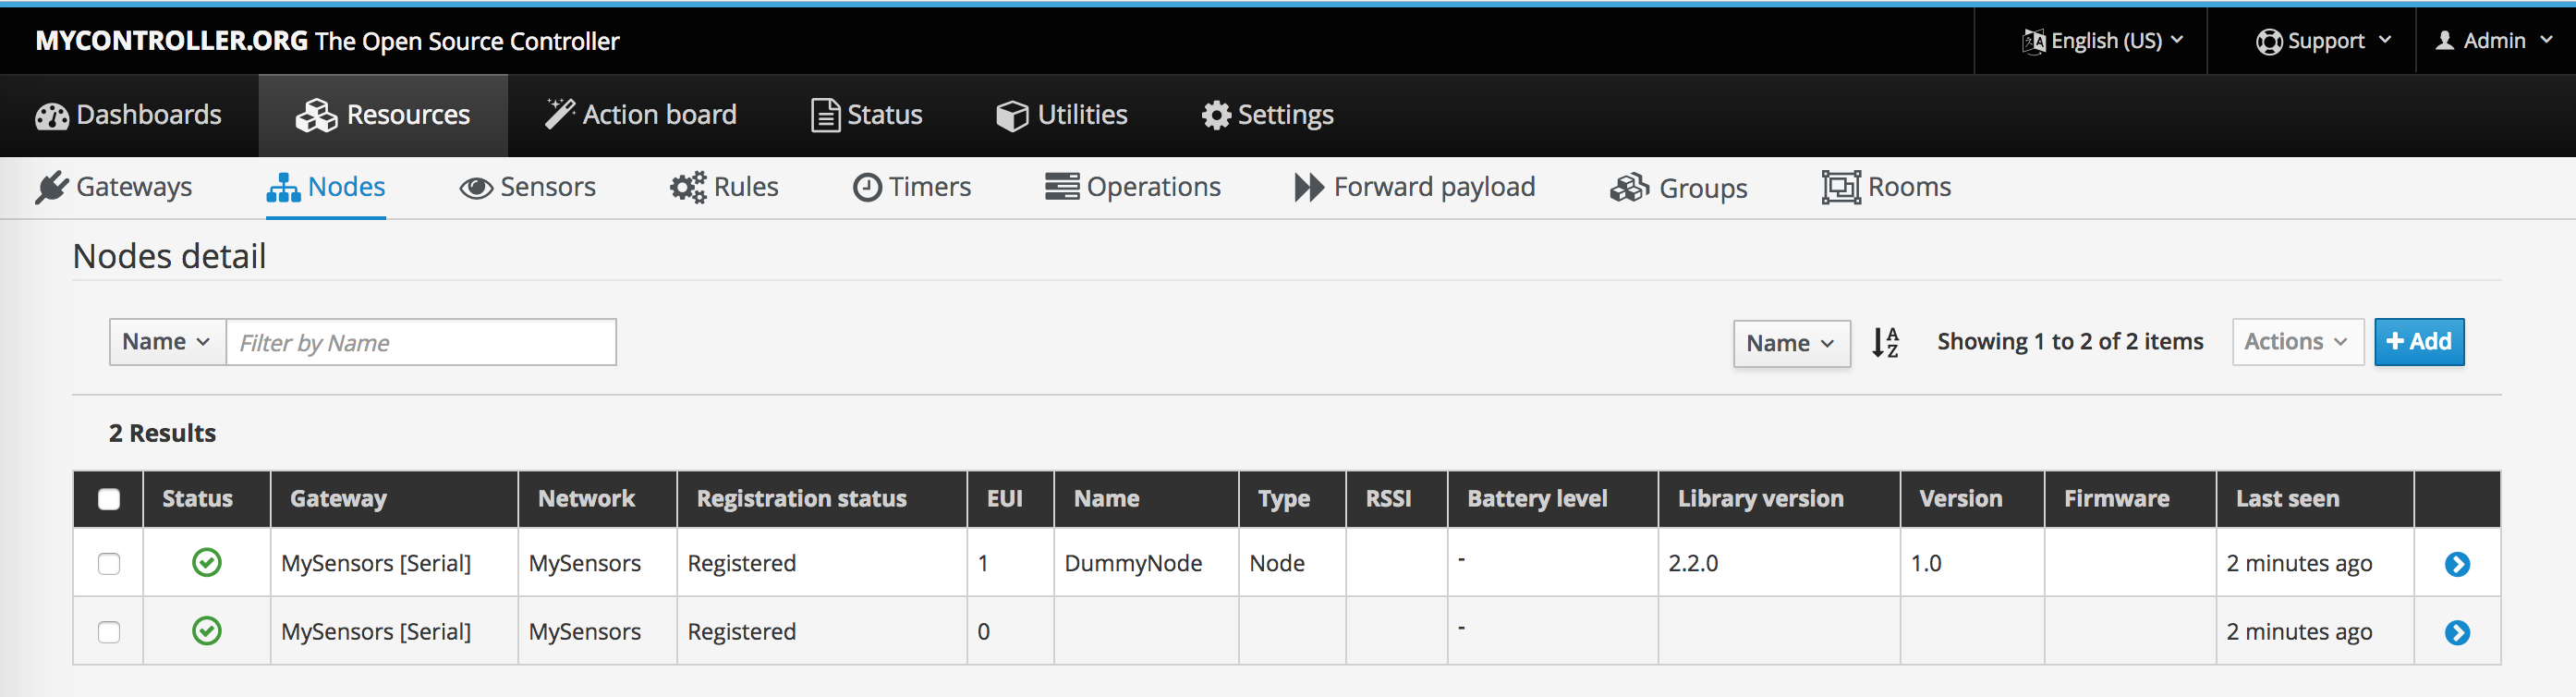Image resolution: width=2576 pixels, height=697 pixels.
Task: Click the Utilities box icon
Action: coord(1012,116)
